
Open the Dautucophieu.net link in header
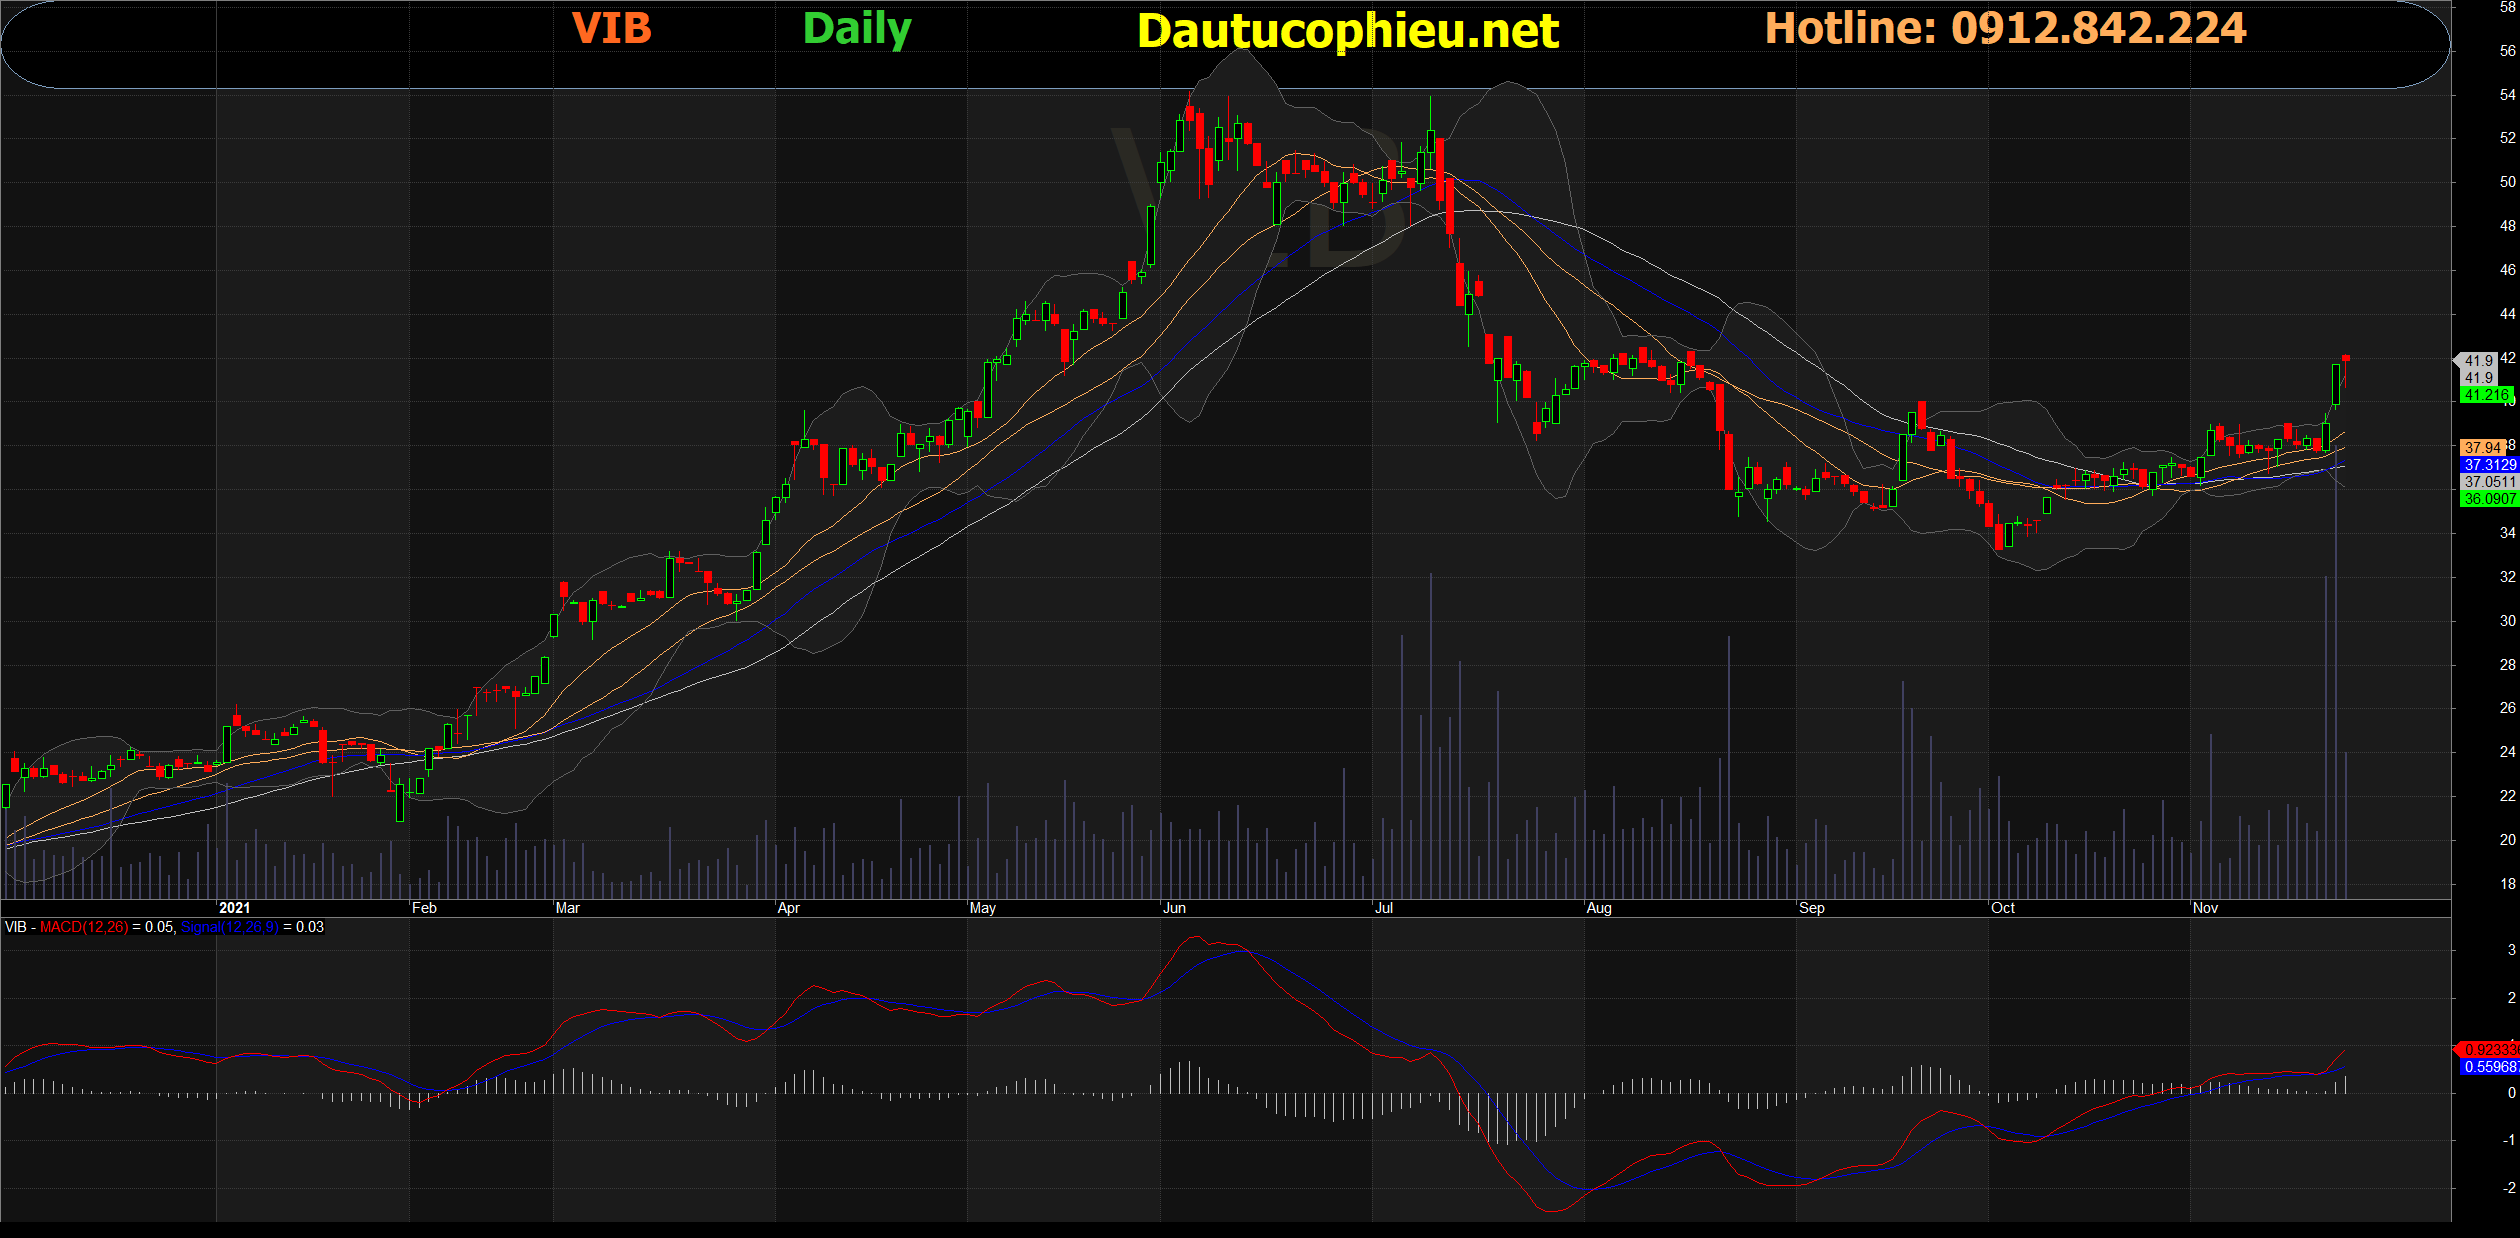(1347, 31)
